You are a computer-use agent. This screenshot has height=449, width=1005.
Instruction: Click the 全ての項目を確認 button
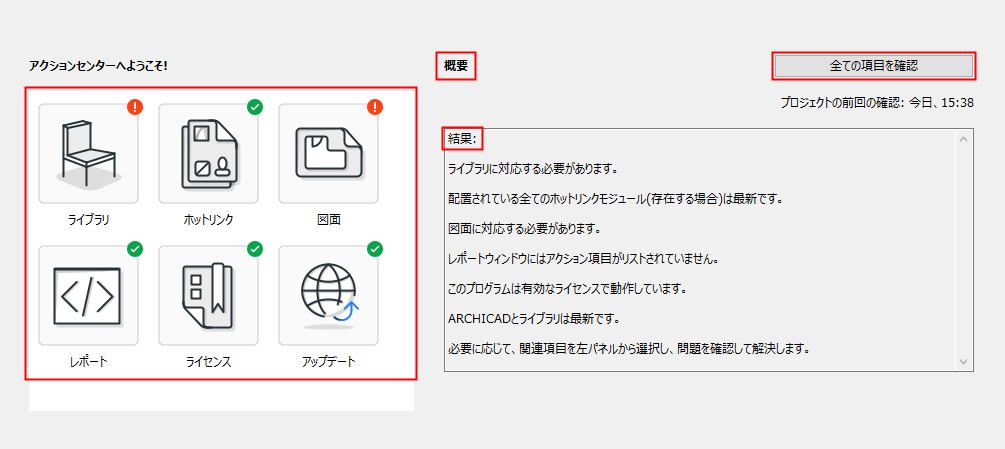874,65
